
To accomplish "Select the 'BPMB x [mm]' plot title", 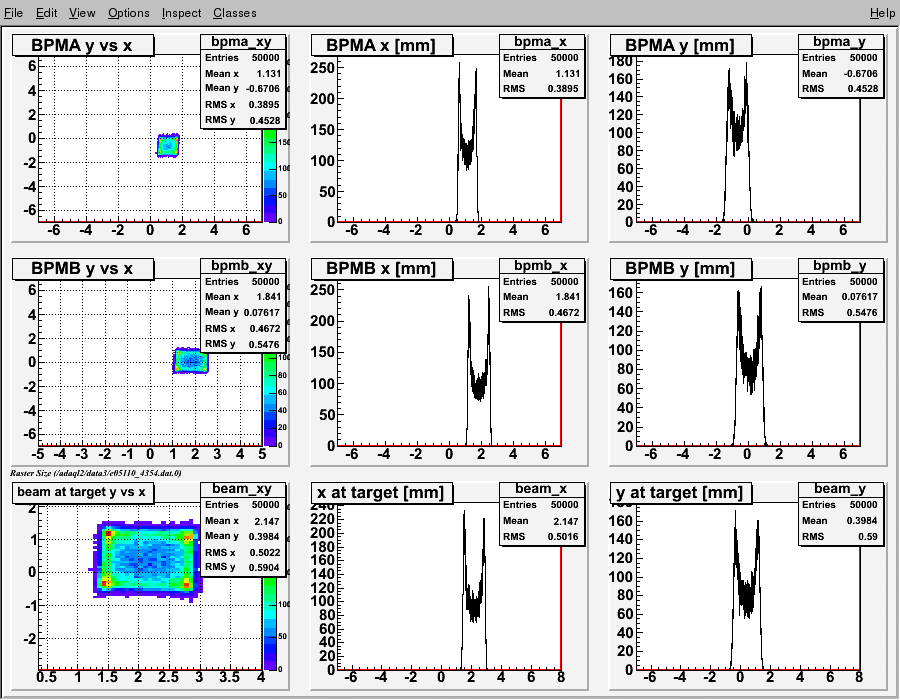I will 382,269.
